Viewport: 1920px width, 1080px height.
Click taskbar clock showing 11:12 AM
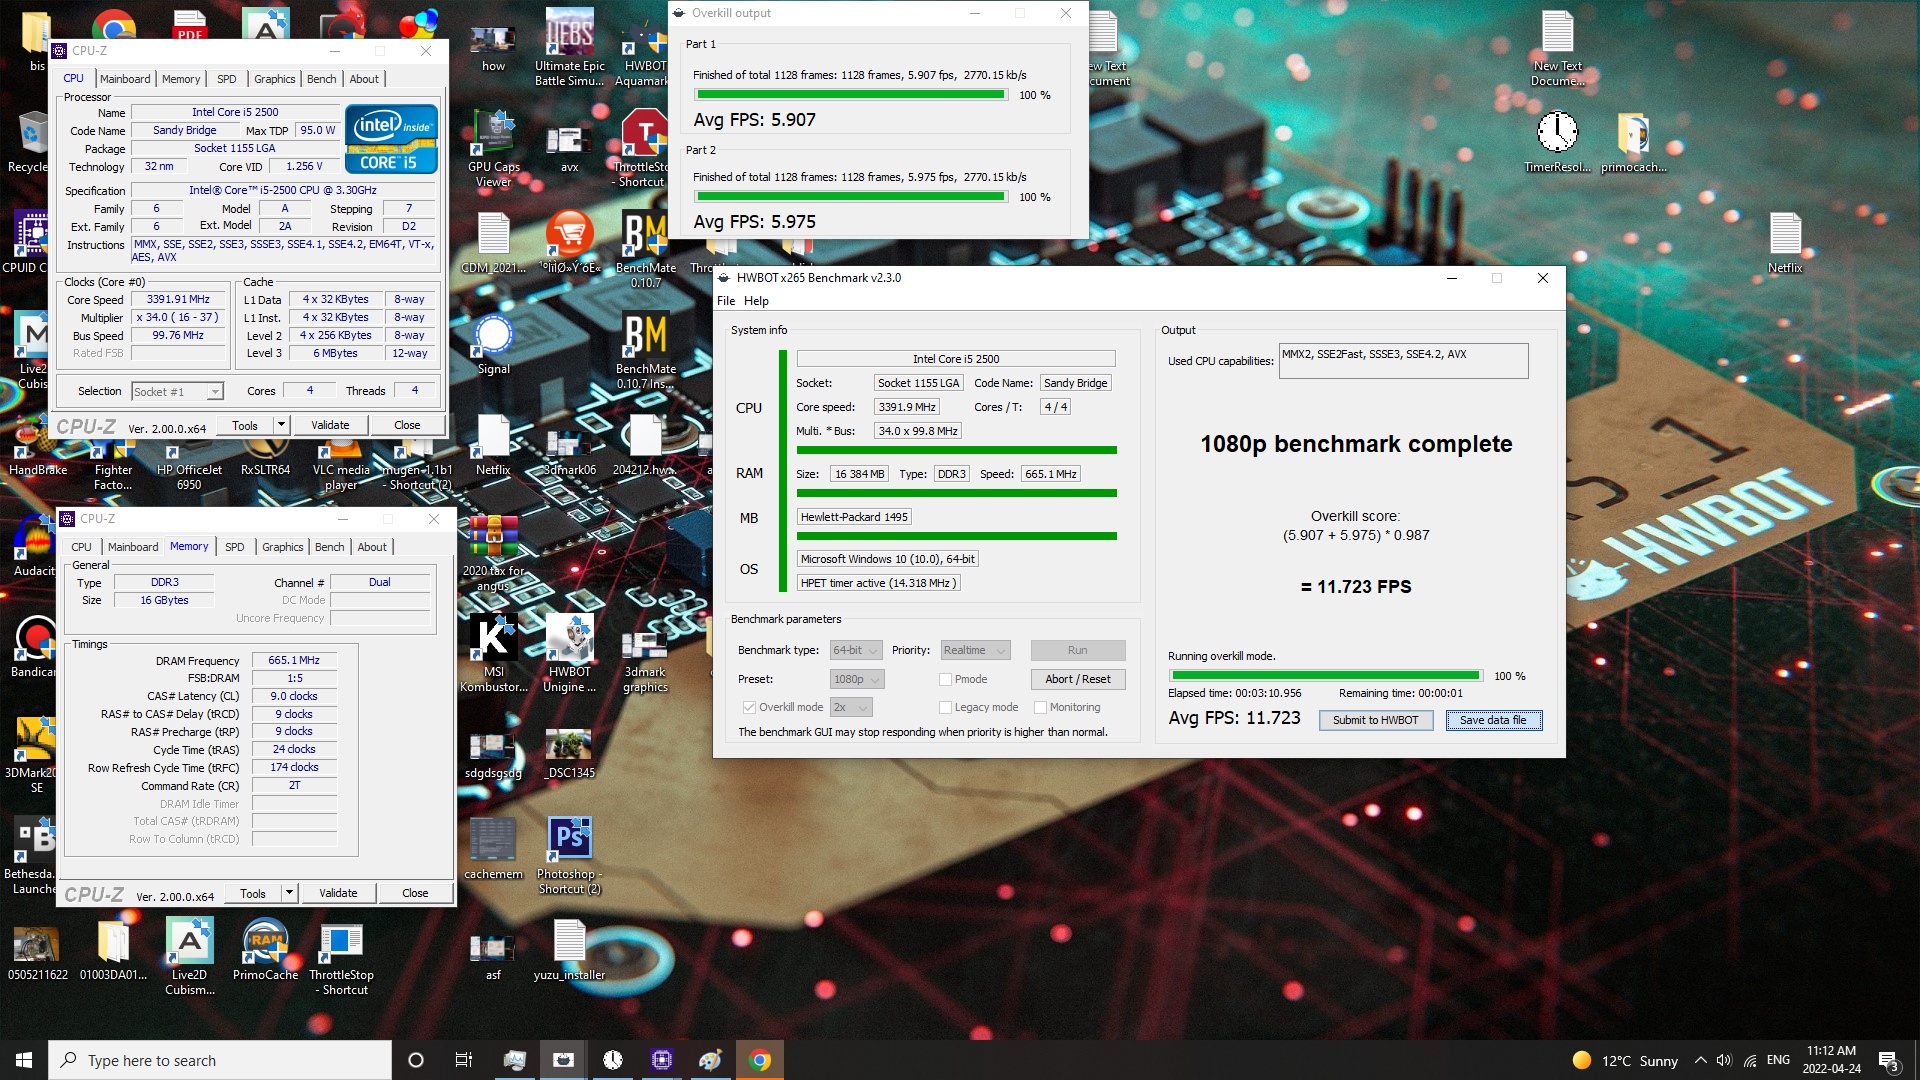(1831, 1060)
